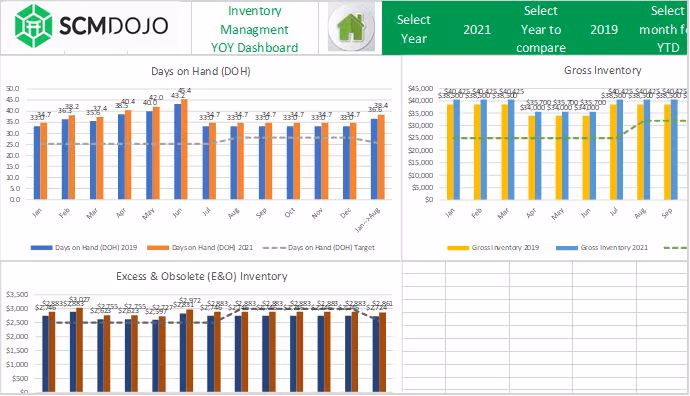690x396 pixels.
Task: Click the Apr blue Gross Inventory 2021 bar
Action: tap(538, 156)
